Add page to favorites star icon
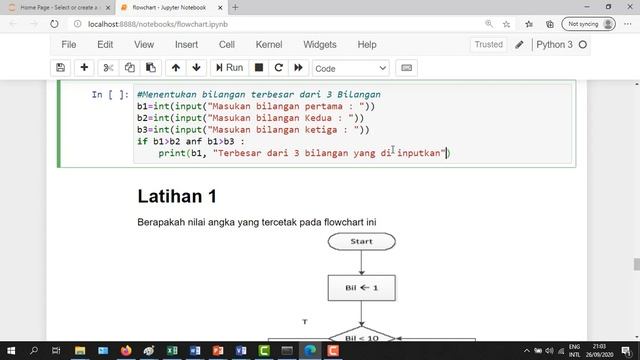Viewport: 640px width, 360px height. [507, 24]
